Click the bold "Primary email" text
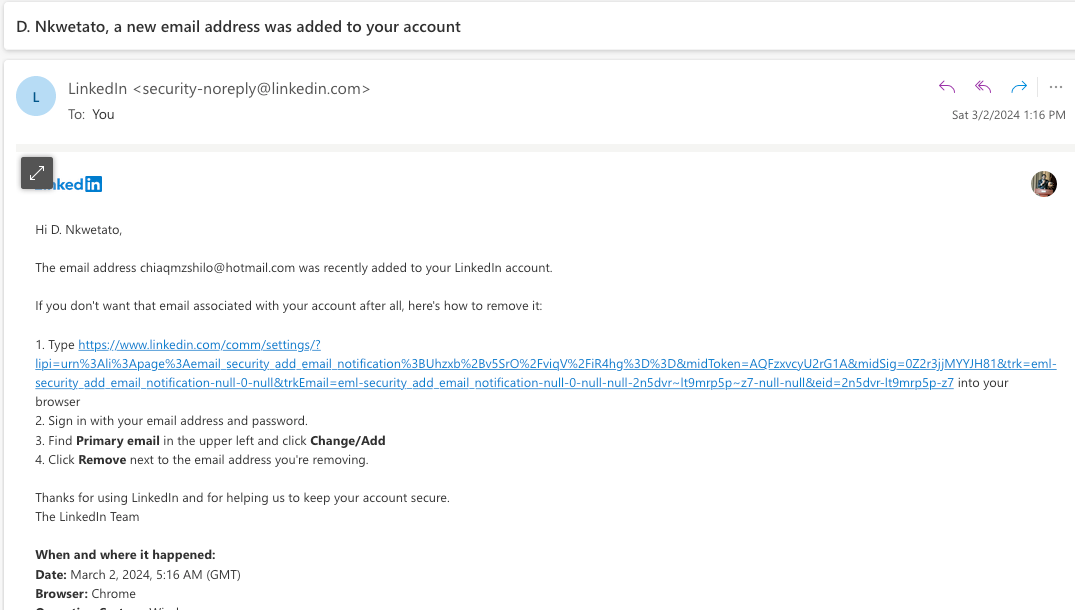The image size is (1075, 610). 117,441
